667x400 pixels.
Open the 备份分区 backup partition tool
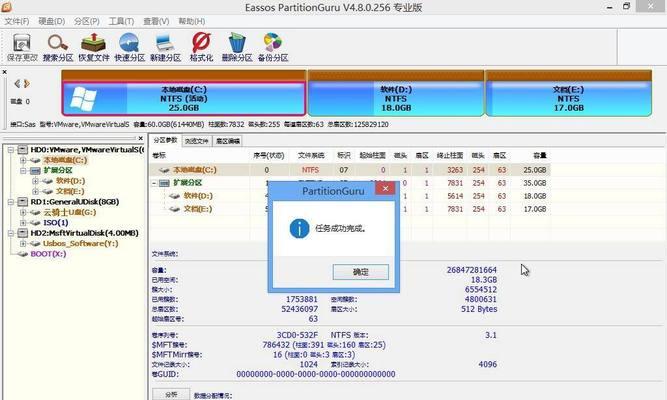pos(273,48)
